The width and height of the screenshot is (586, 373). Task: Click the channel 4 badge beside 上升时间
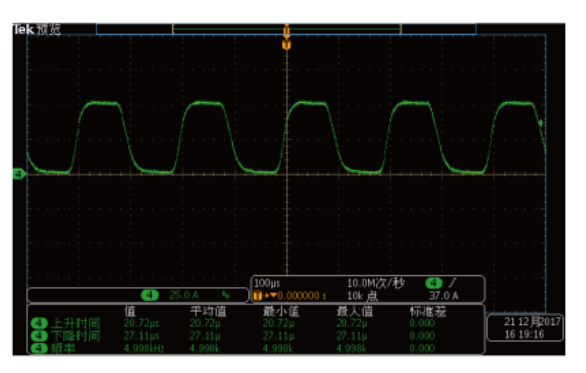39,323
